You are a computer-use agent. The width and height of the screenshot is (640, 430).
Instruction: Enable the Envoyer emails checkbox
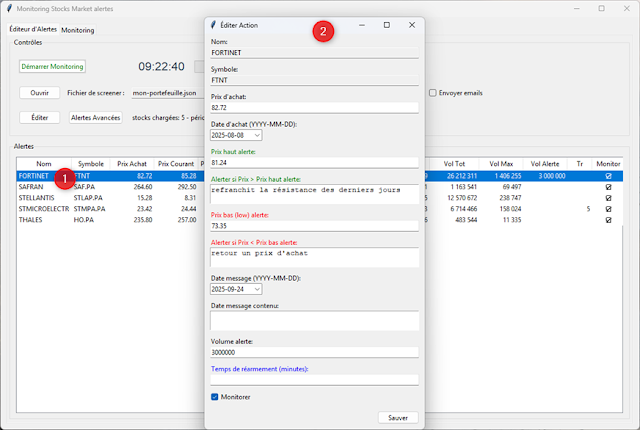(x=432, y=93)
